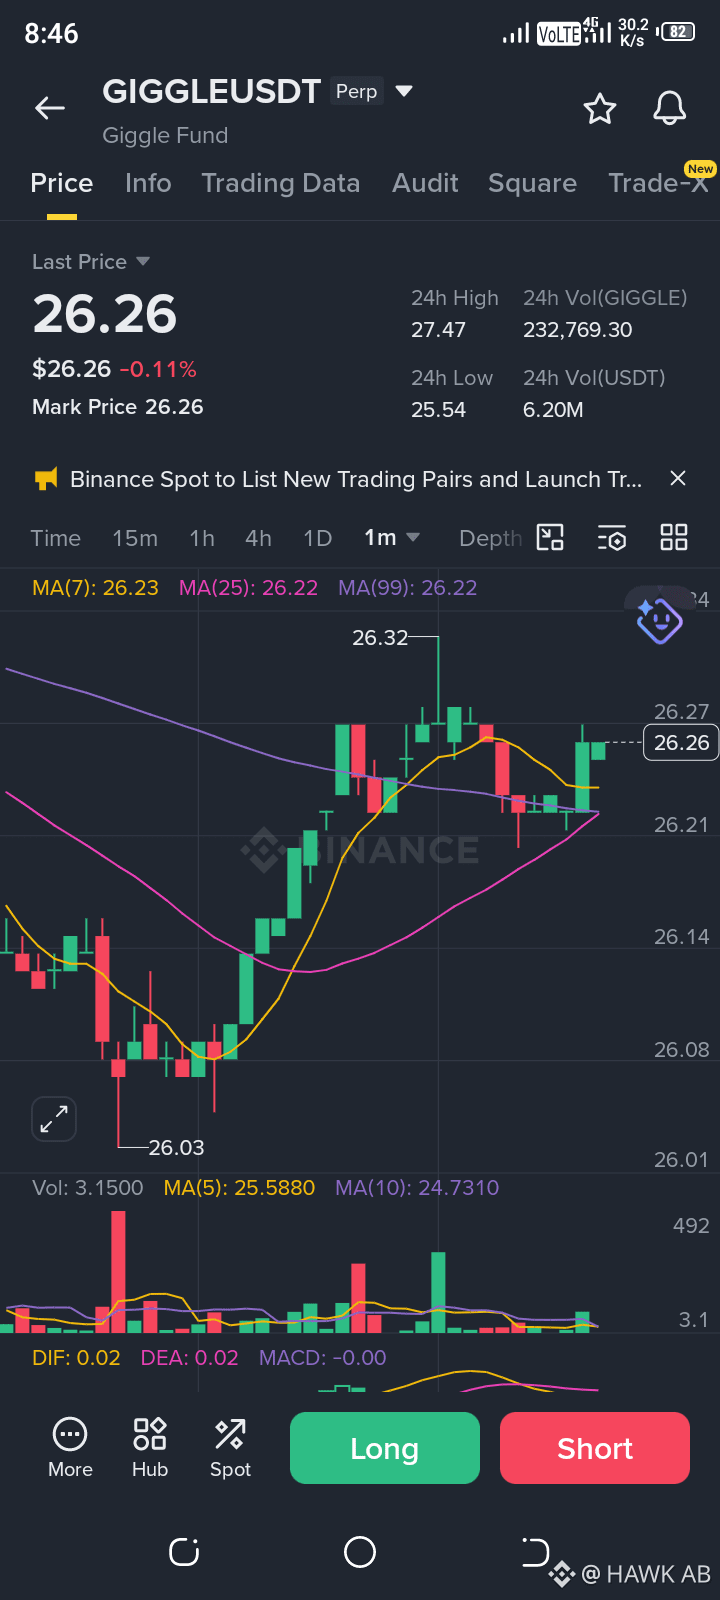Tap the battery indicator in status bar

pyautogui.click(x=676, y=32)
